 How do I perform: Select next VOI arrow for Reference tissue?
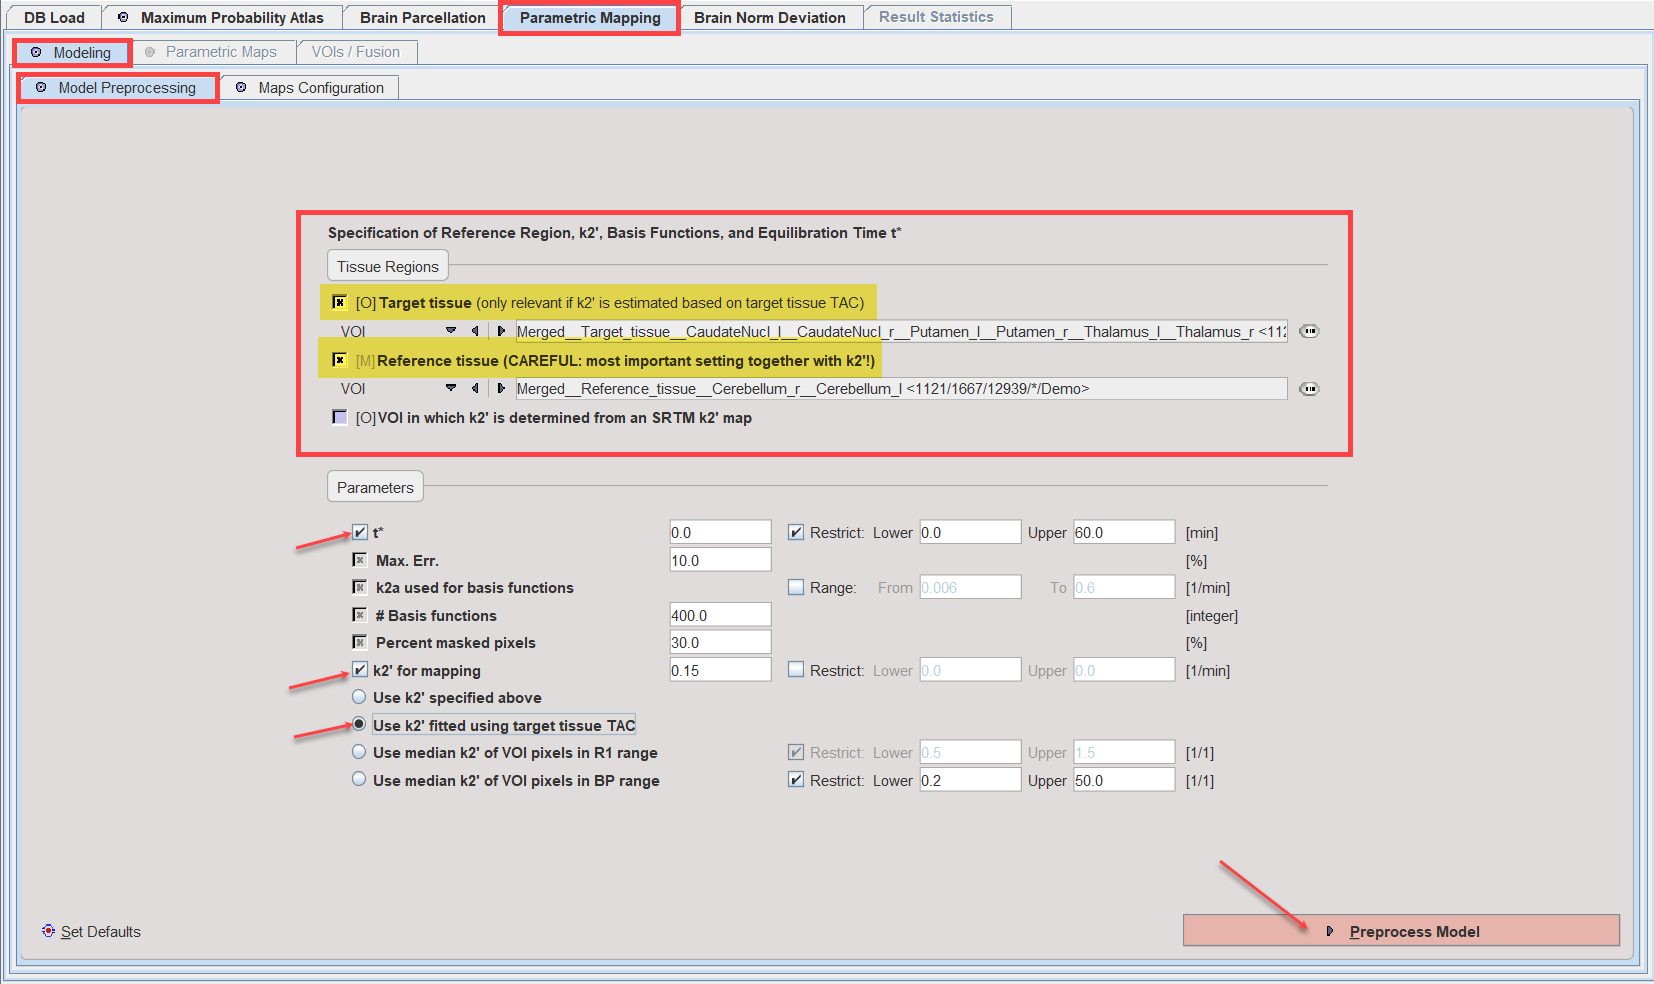501,388
